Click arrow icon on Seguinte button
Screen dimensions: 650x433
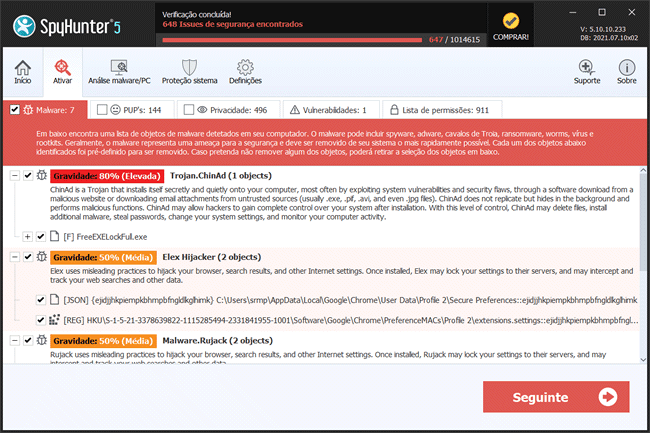tap(607, 397)
